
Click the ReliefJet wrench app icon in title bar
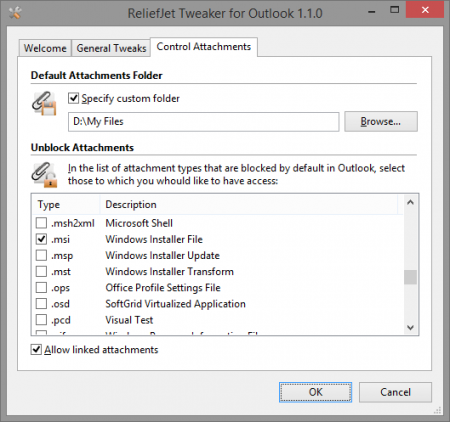pyautogui.click(x=15, y=13)
